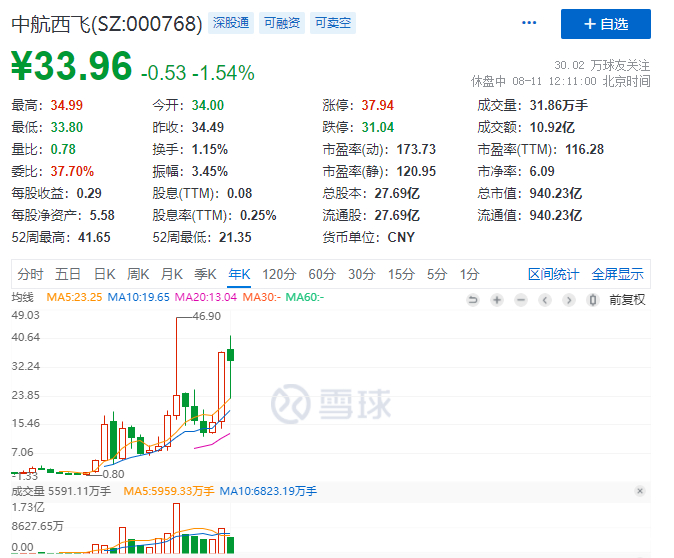Switch to 60分 interval tab

point(322,274)
